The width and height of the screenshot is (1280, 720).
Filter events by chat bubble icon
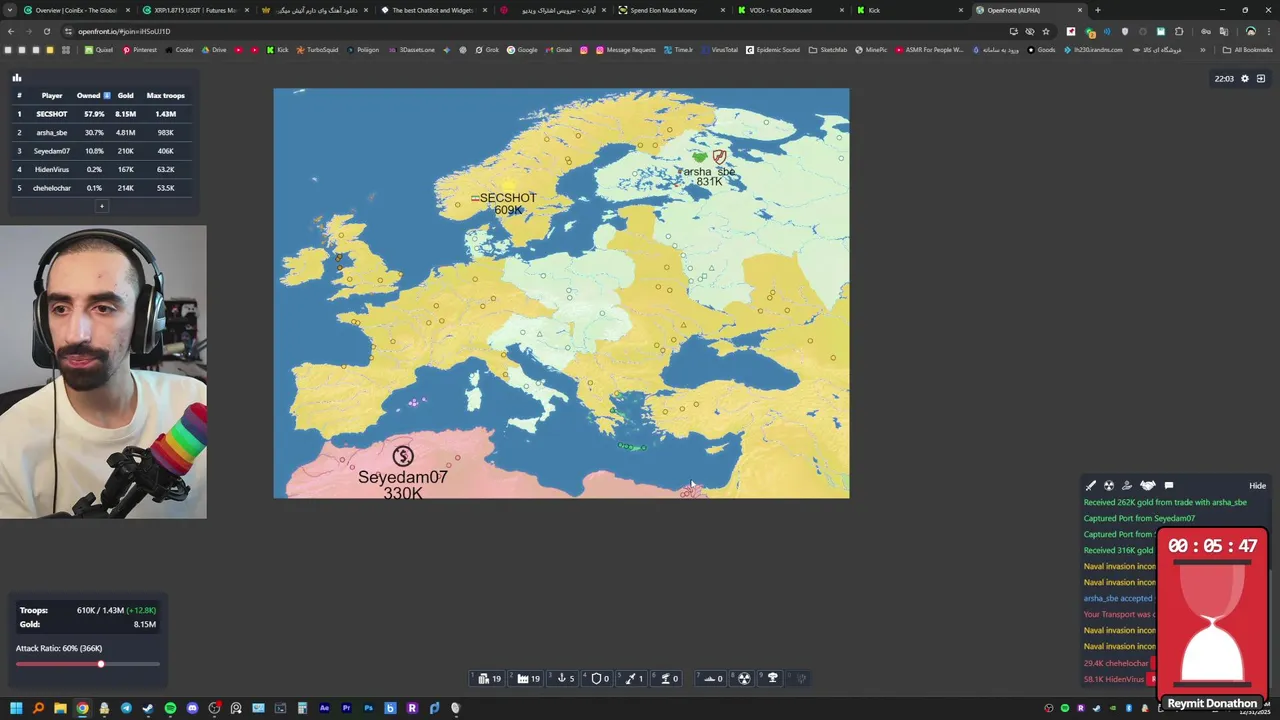[1169, 485]
